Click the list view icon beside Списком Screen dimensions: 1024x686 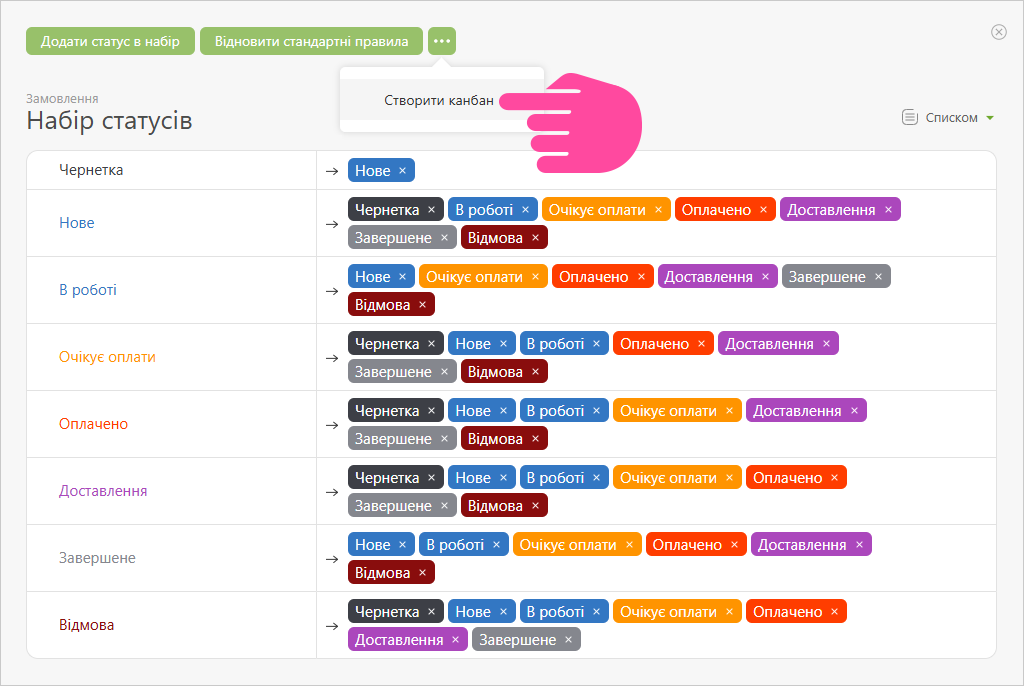[910, 118]
